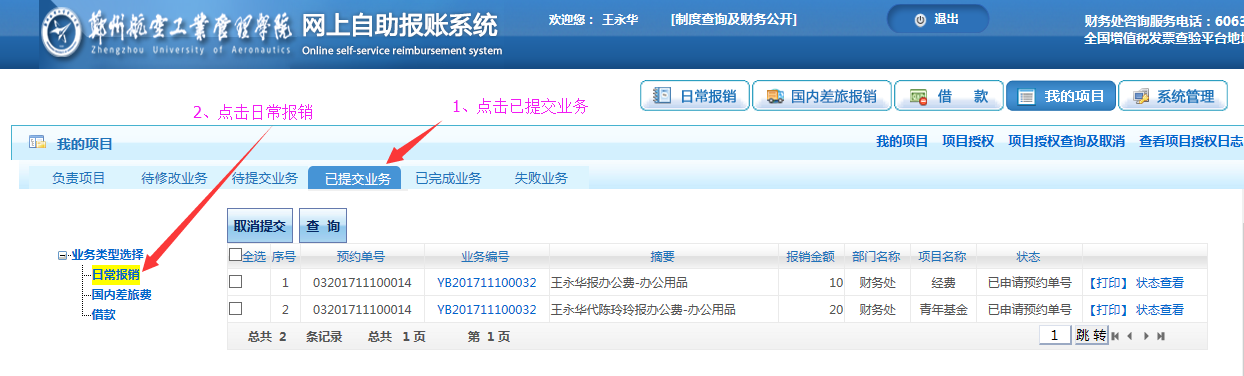Open 项目授权 link
1244x376 pixels.
(968, 142)
